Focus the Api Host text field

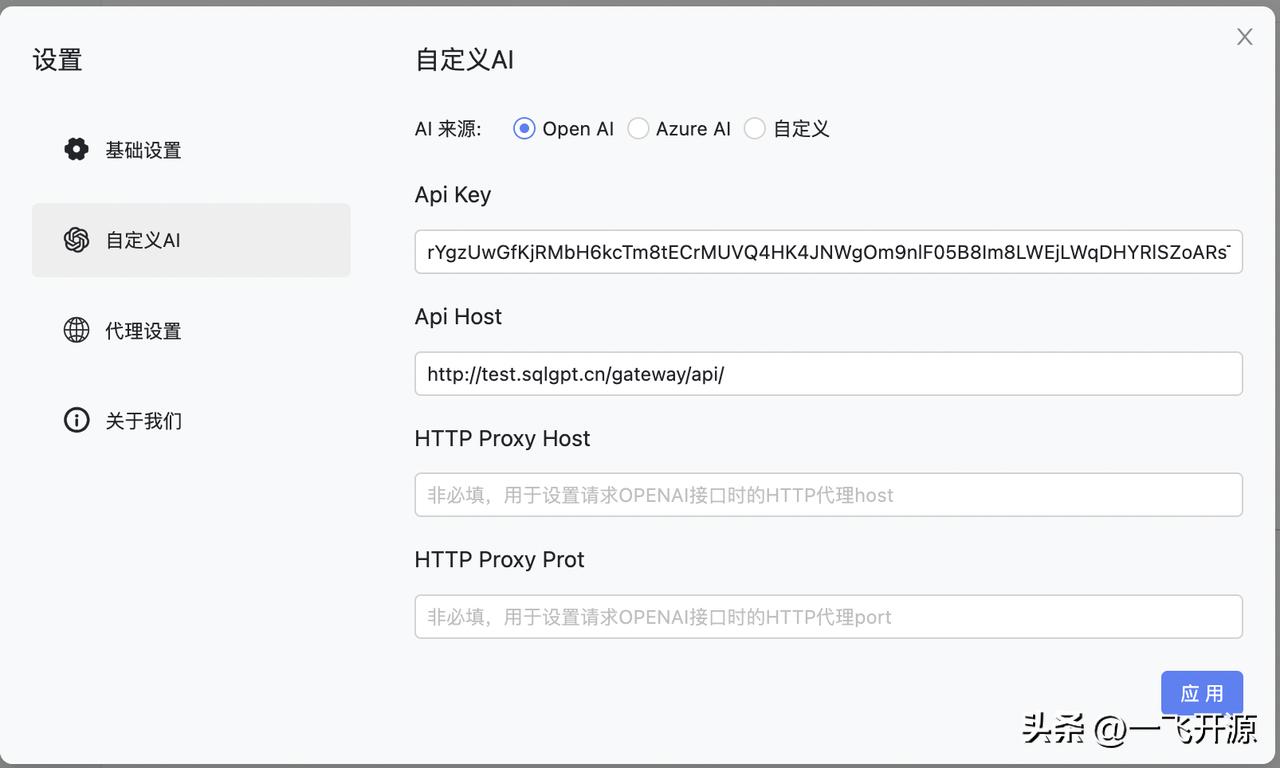(828, 374)
